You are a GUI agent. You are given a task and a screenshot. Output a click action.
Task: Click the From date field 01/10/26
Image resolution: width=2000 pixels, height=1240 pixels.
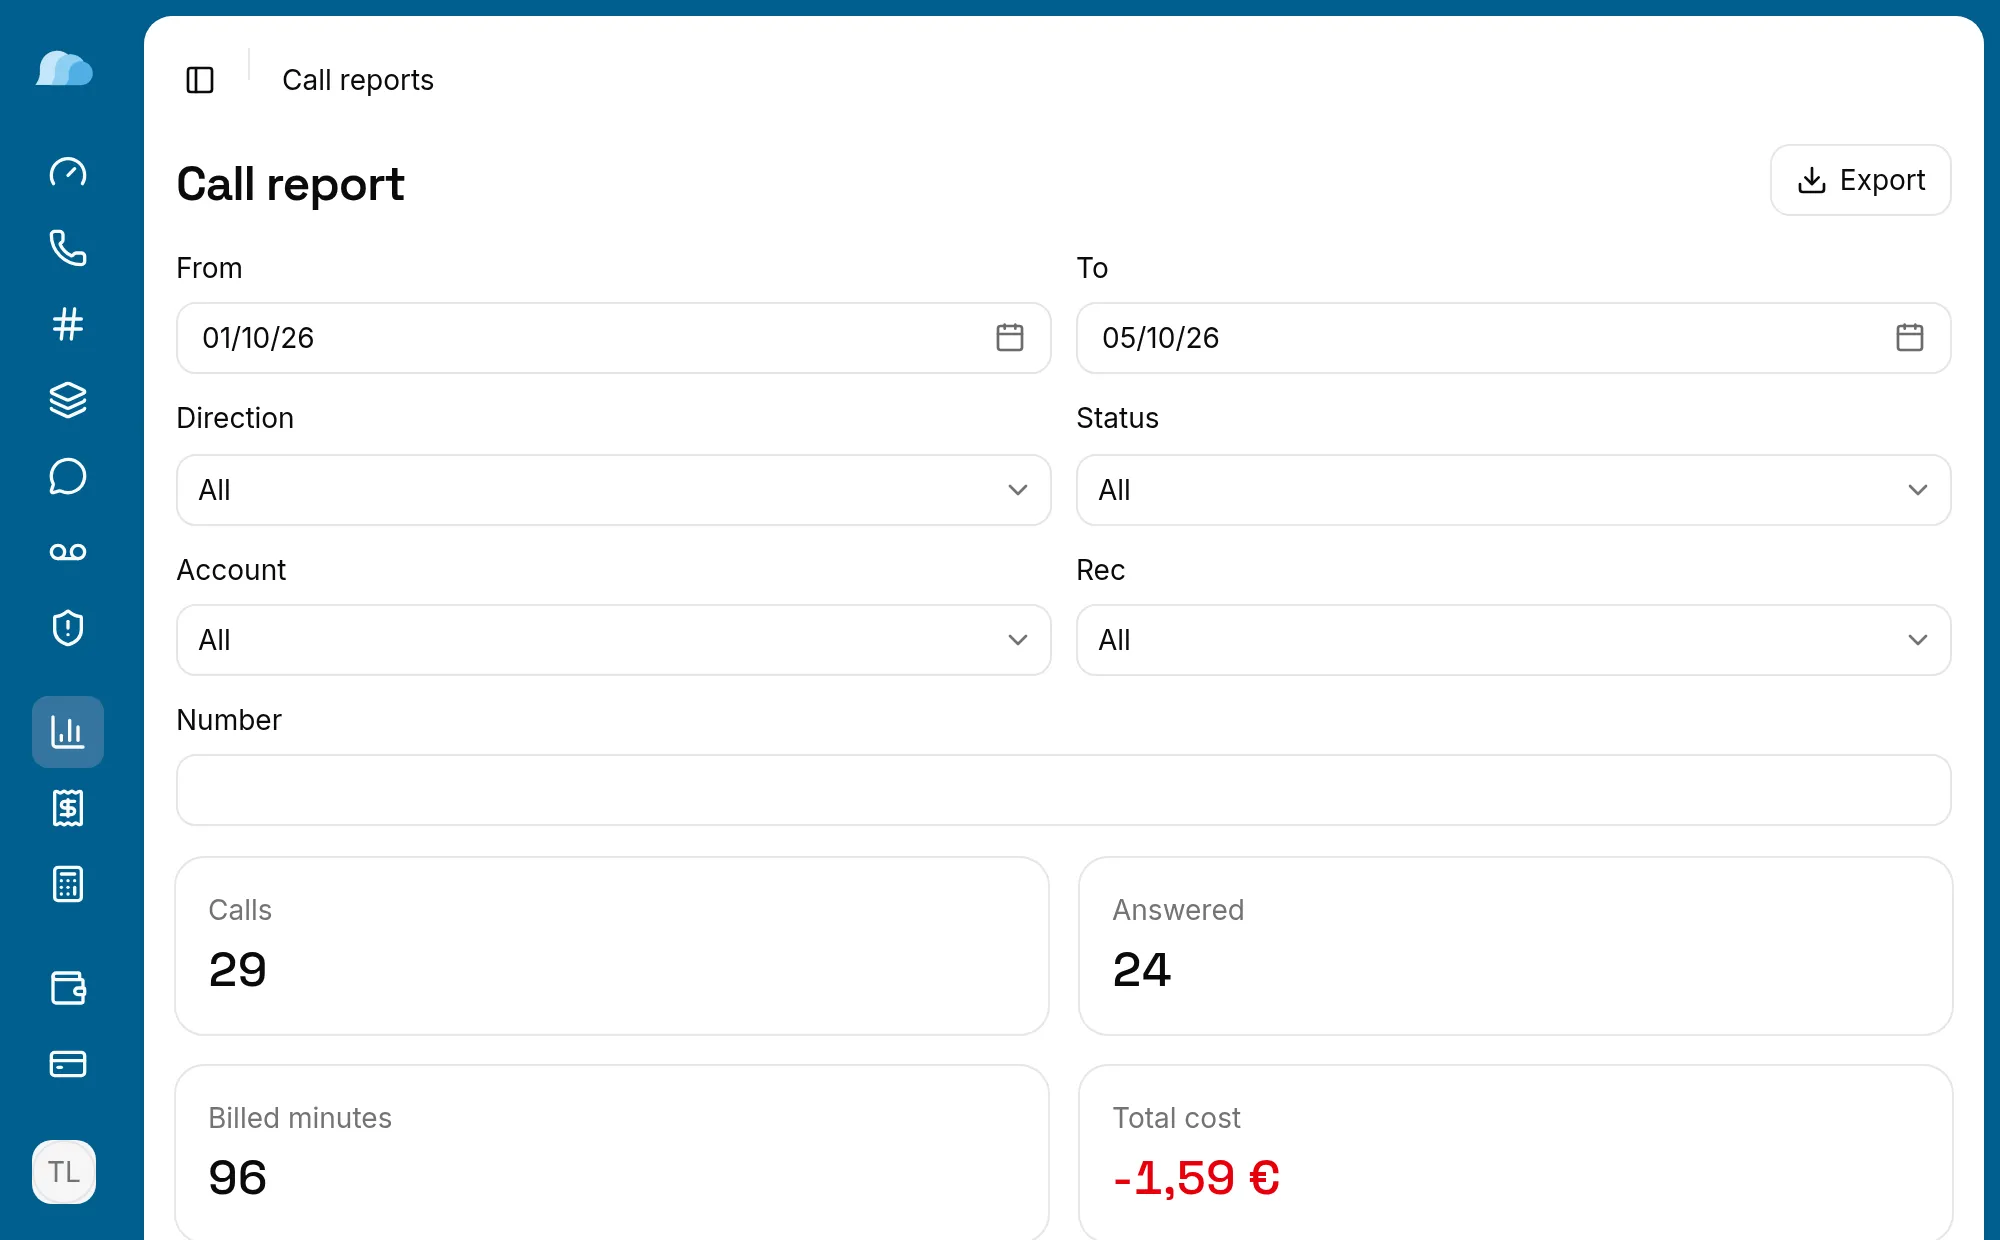pyautogui.click(x=614, y=338)
